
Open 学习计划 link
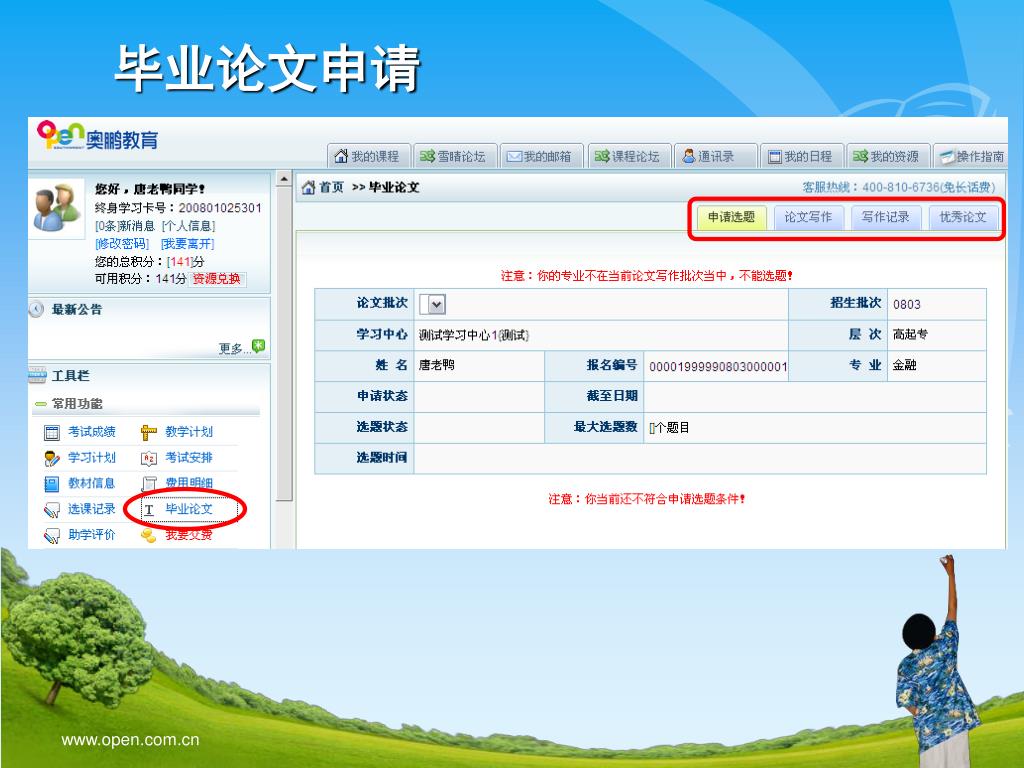91,458
